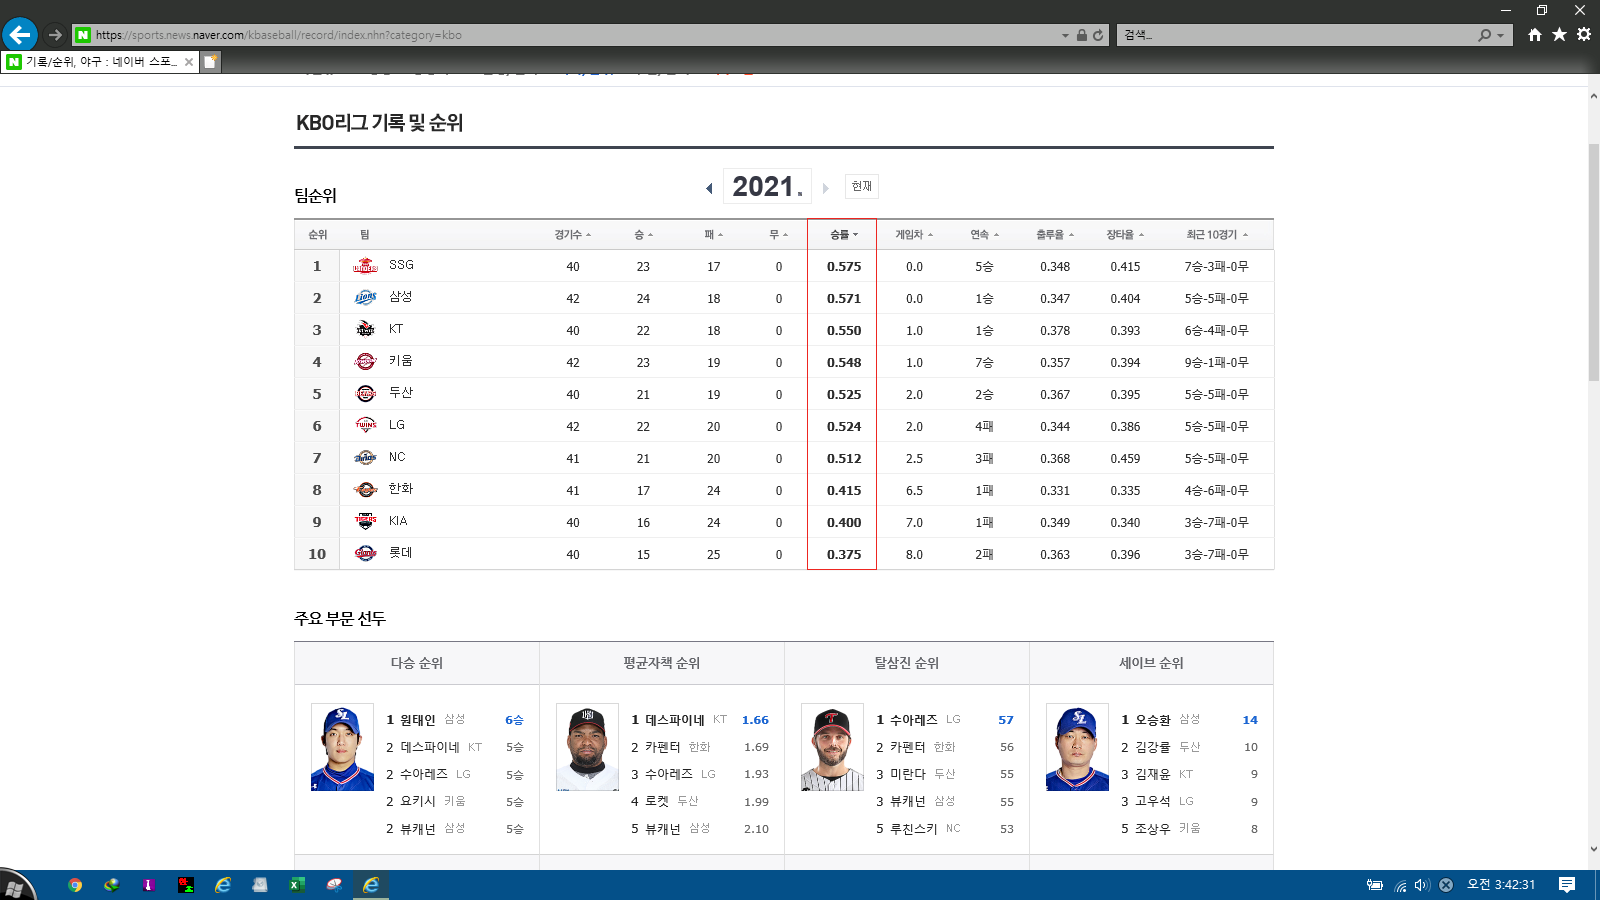This screenshot has width=1600, height=900.
Task: Click the browser forward arrow
Action: pos(56,35)
